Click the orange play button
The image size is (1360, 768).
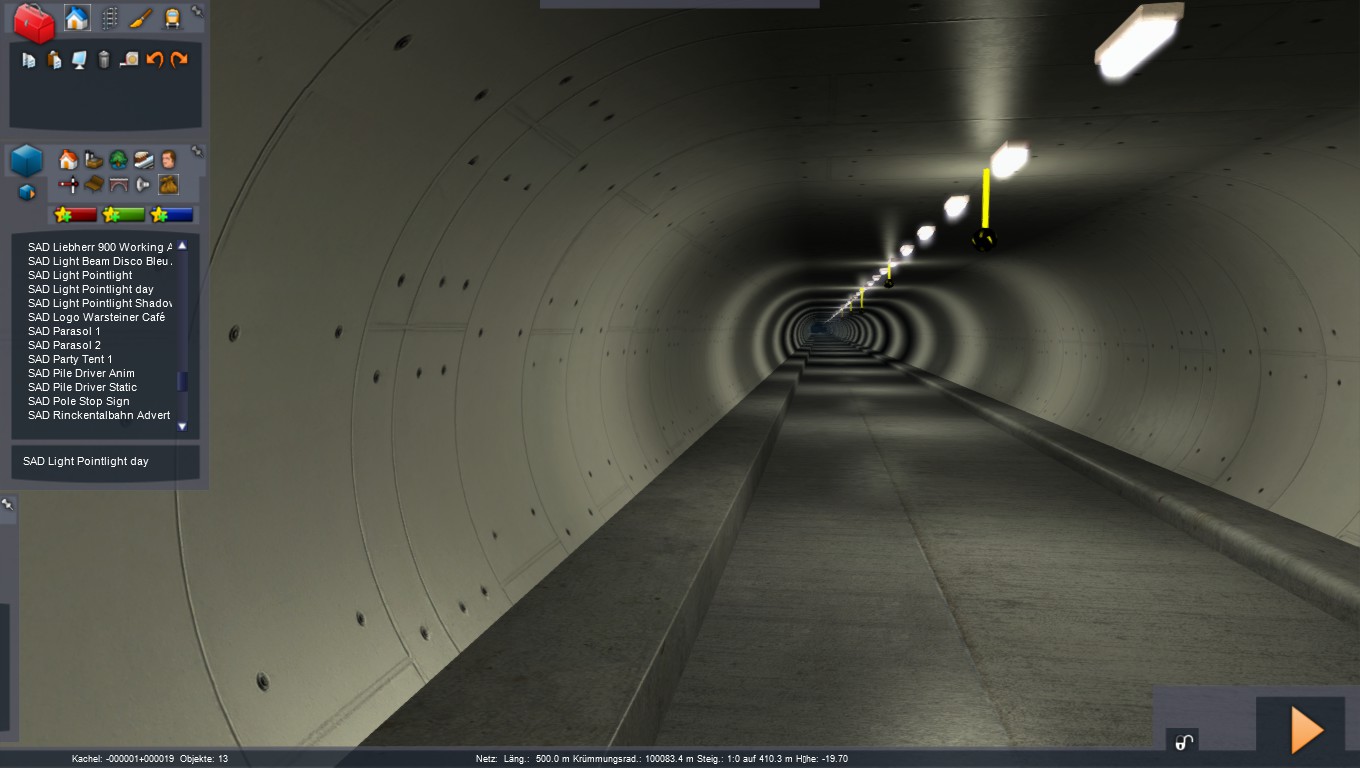[x=1307, y=730]
